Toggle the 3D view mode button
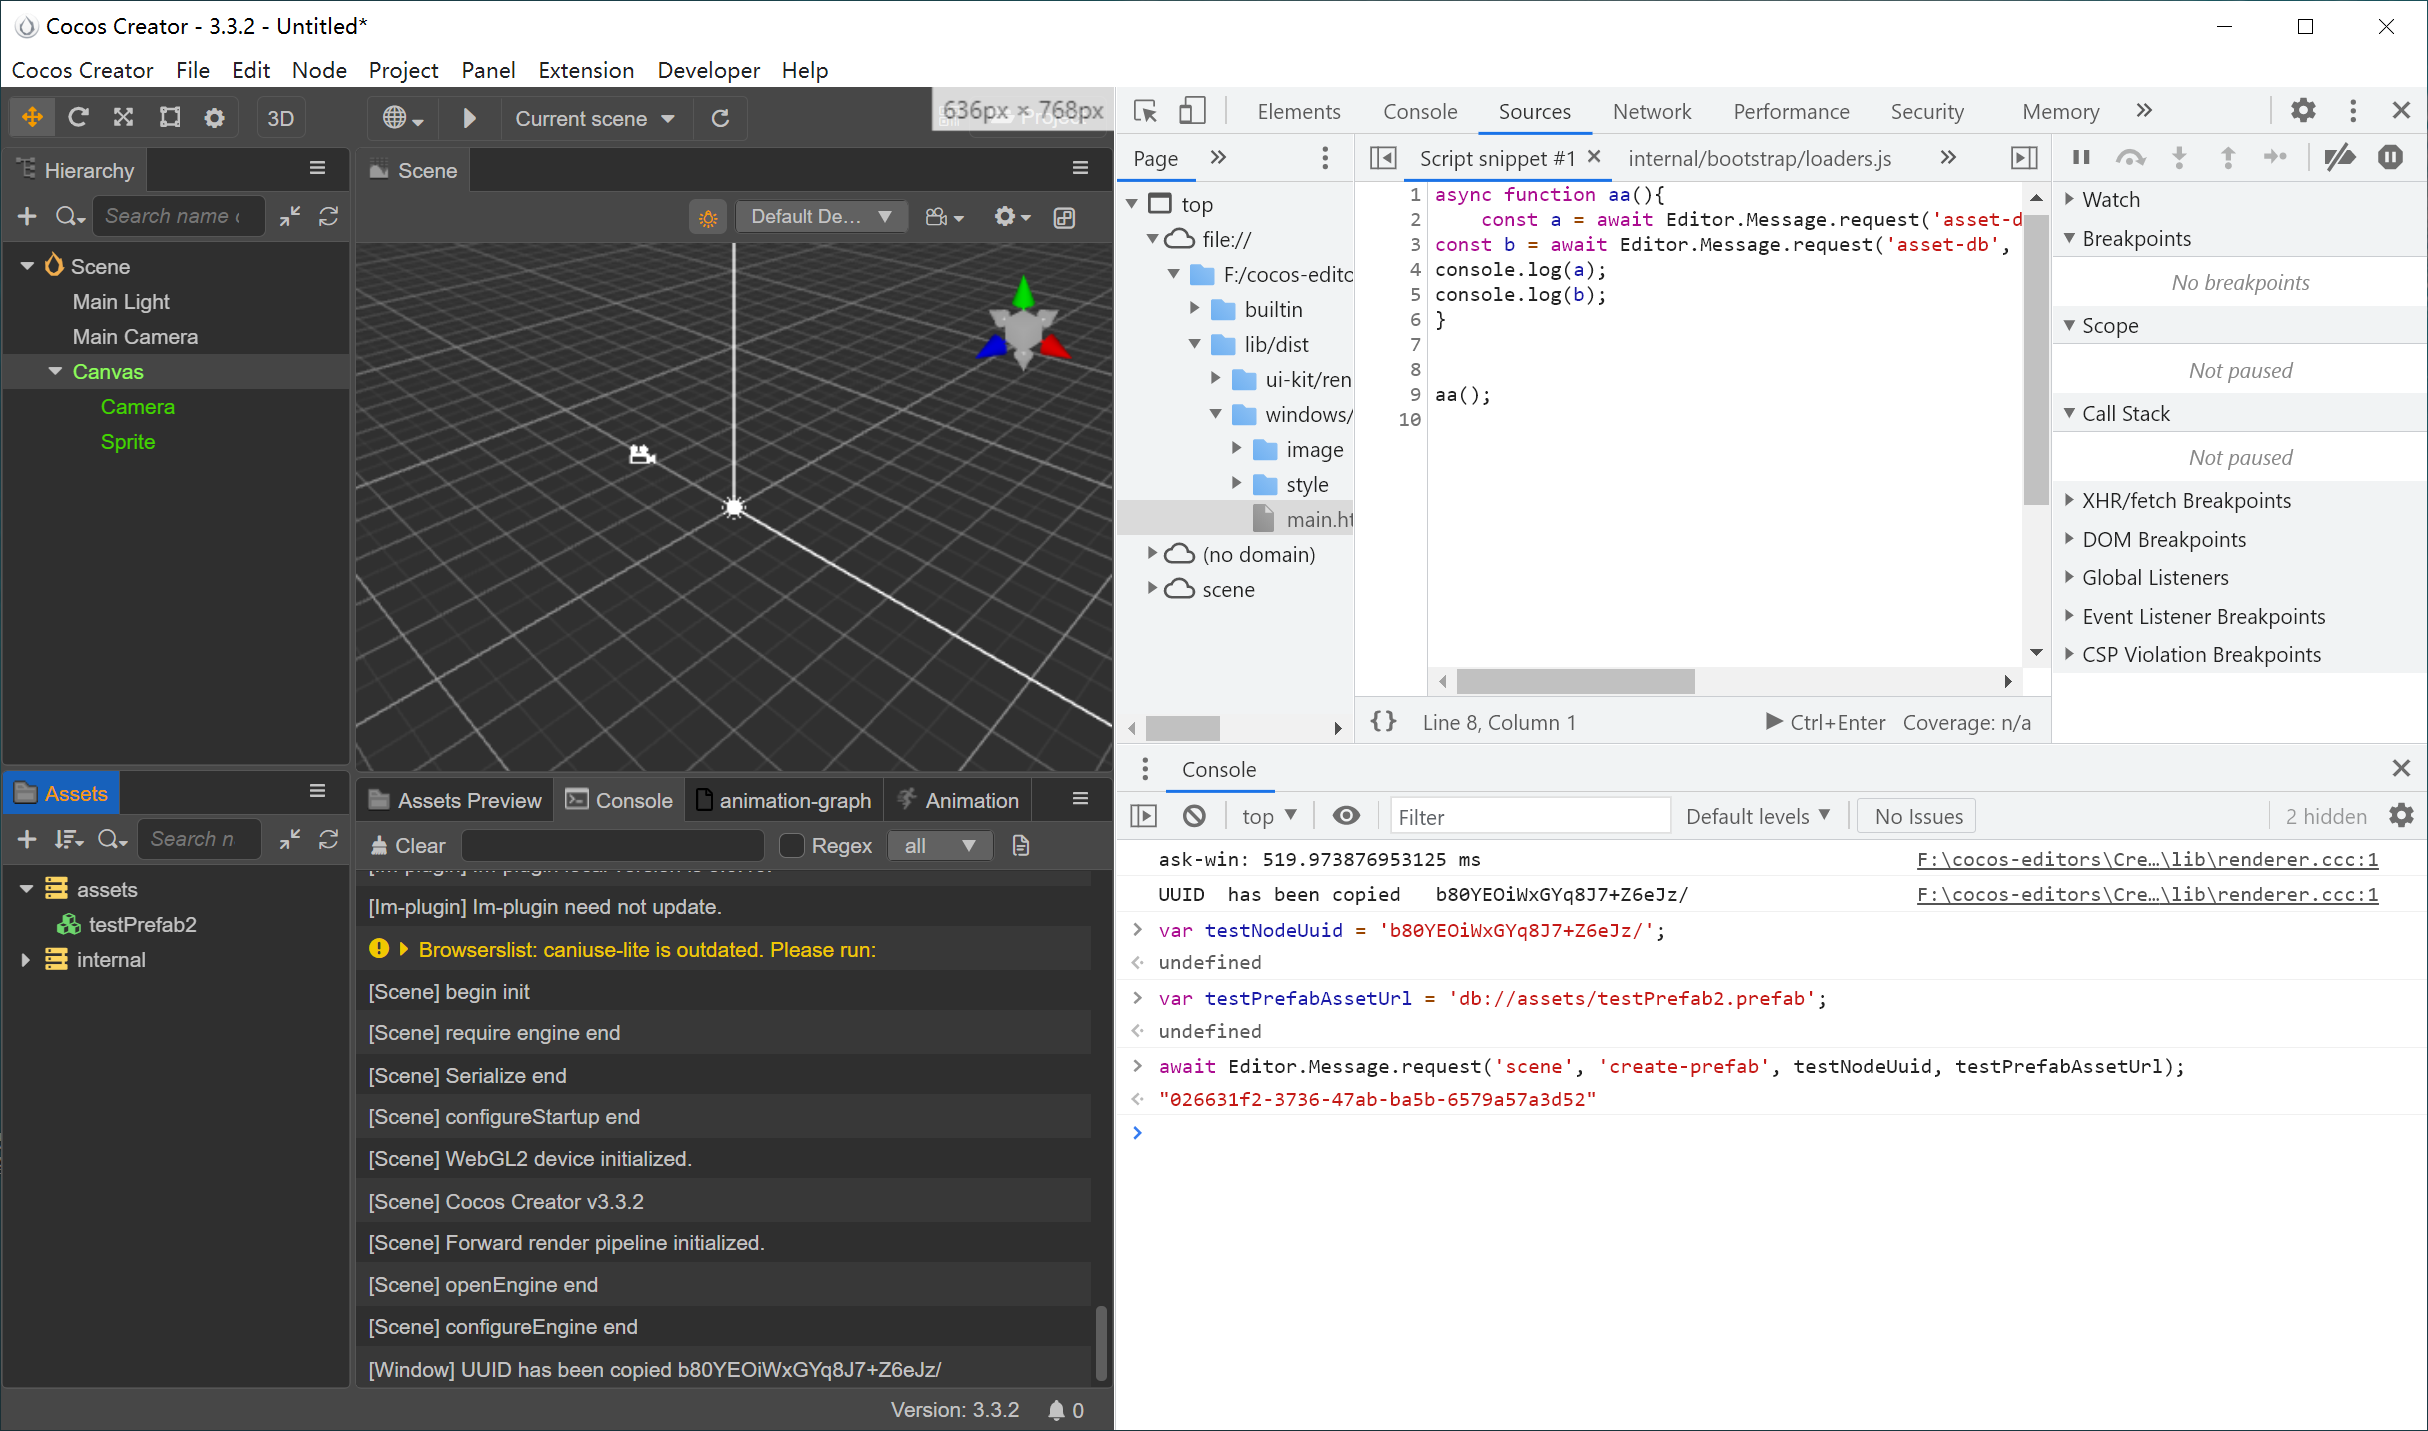Screen dimensions: 2428x1431 point(281,118)
